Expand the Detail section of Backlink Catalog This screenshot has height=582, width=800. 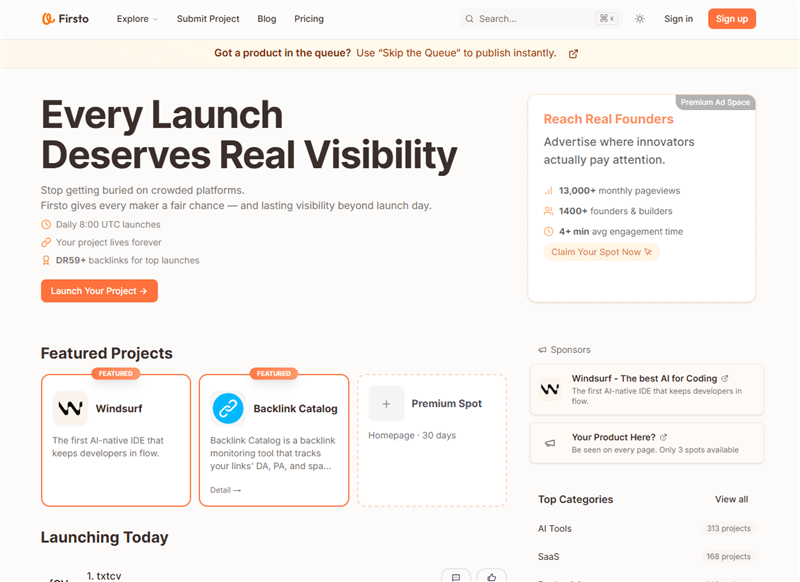224,489
